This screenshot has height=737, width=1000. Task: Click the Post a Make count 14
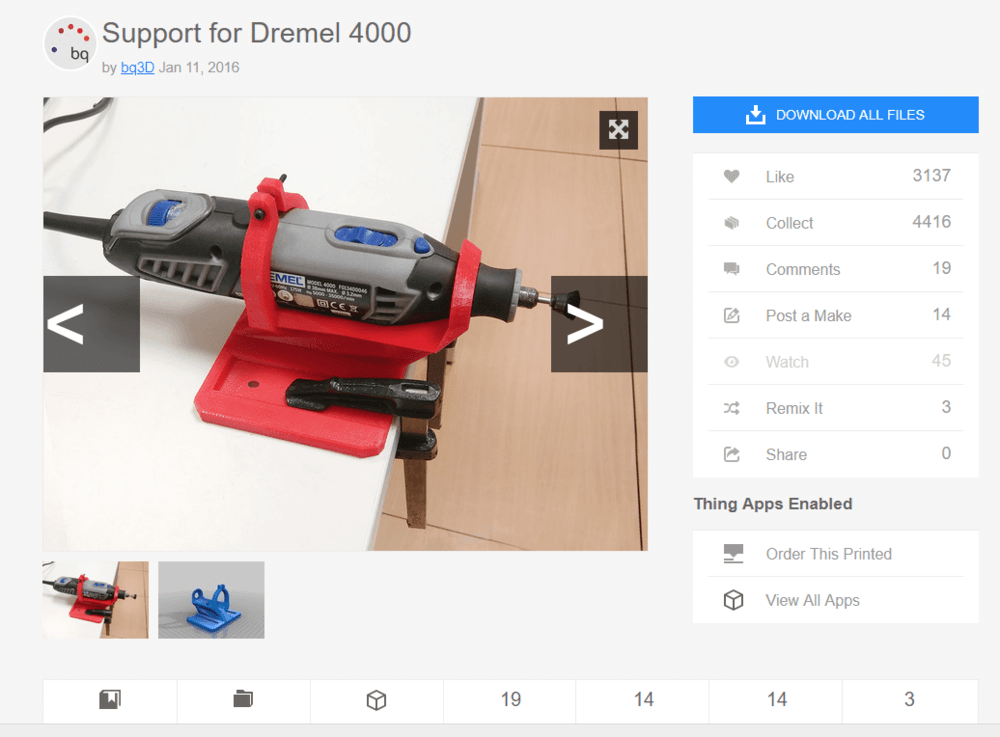point(942,314)
